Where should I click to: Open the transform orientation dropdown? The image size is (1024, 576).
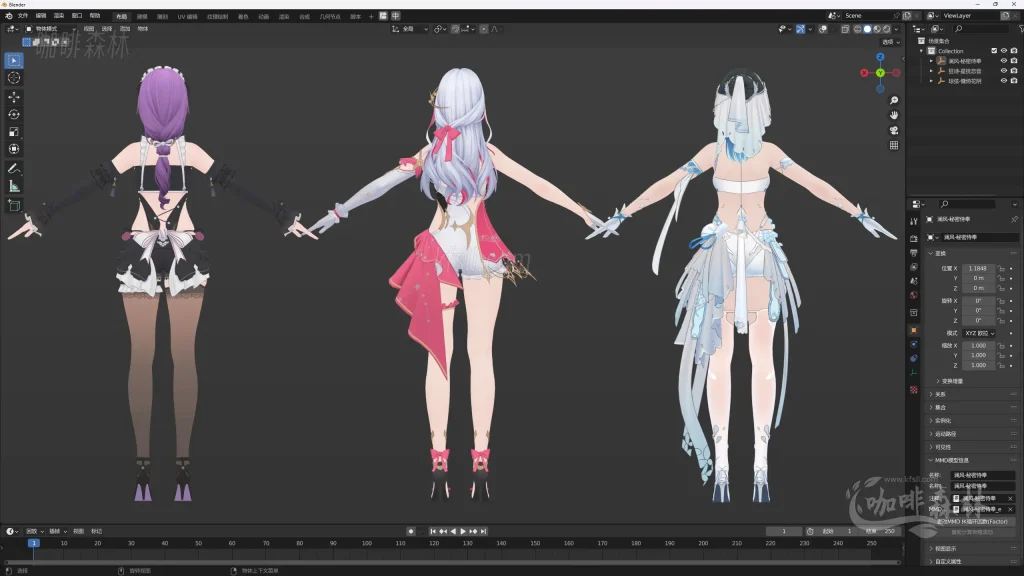pos(409,29)
